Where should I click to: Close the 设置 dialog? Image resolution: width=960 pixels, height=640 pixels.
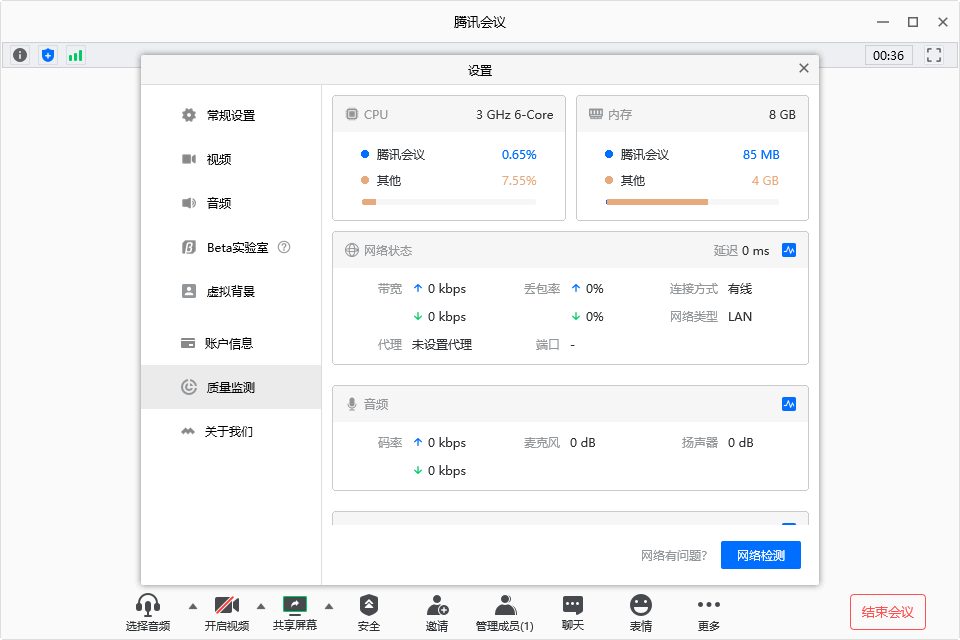click(x=804, y=68)
